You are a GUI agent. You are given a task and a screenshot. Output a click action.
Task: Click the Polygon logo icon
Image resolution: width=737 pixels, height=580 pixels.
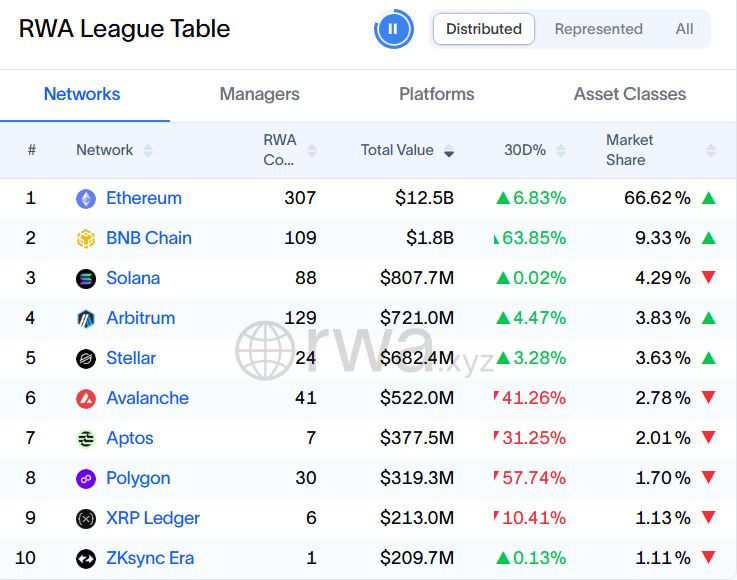[86, 479]
